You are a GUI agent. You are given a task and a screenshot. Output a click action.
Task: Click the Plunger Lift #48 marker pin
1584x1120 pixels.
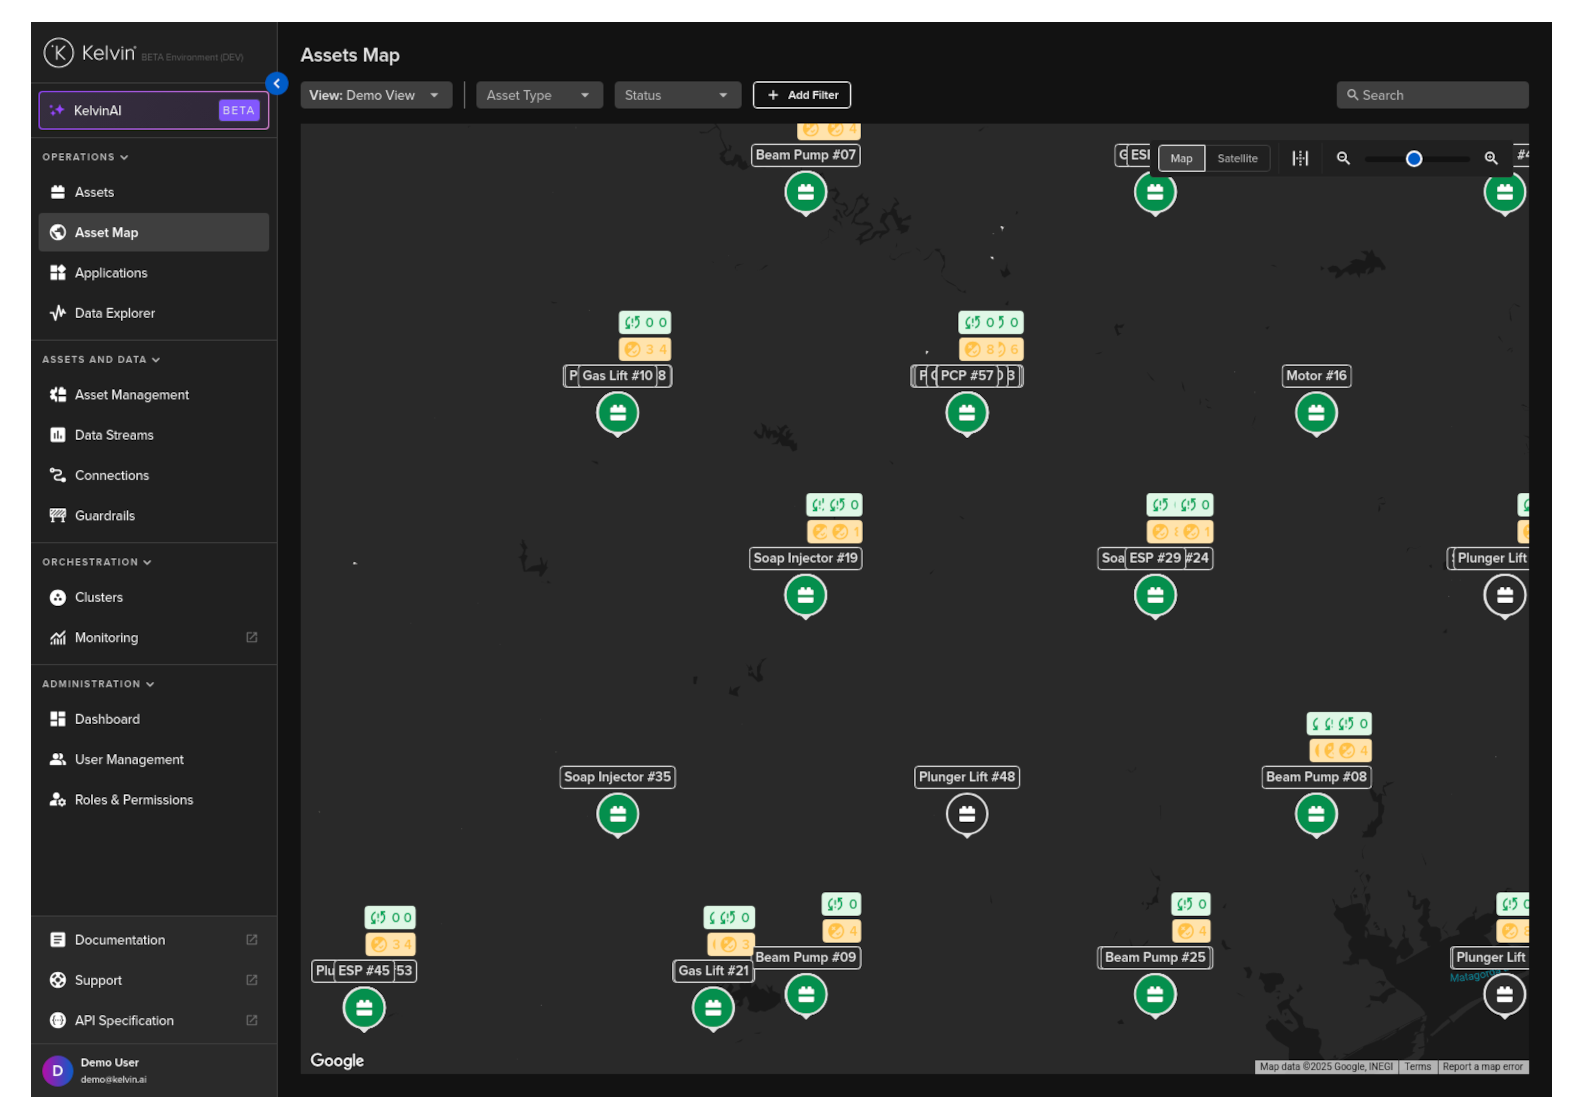point(966,814)
